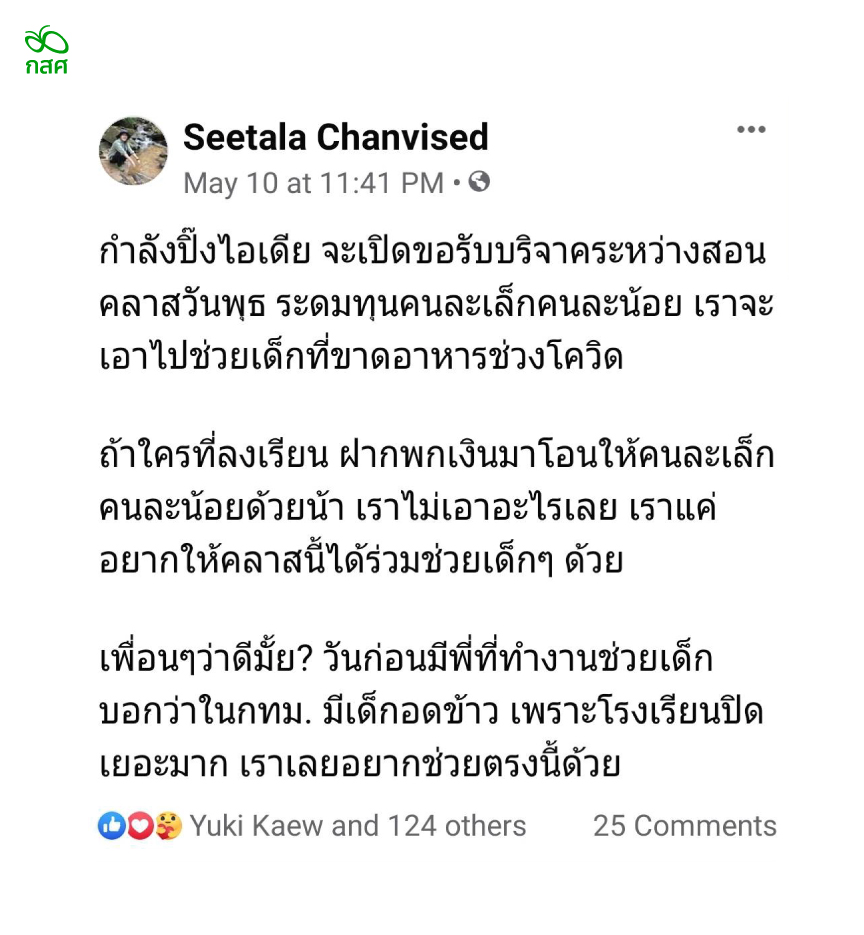Open Yuki Kaew and 124 others list
Image resolution: width=864 pixels, height=935 pixels.
(x=358, y=826)
